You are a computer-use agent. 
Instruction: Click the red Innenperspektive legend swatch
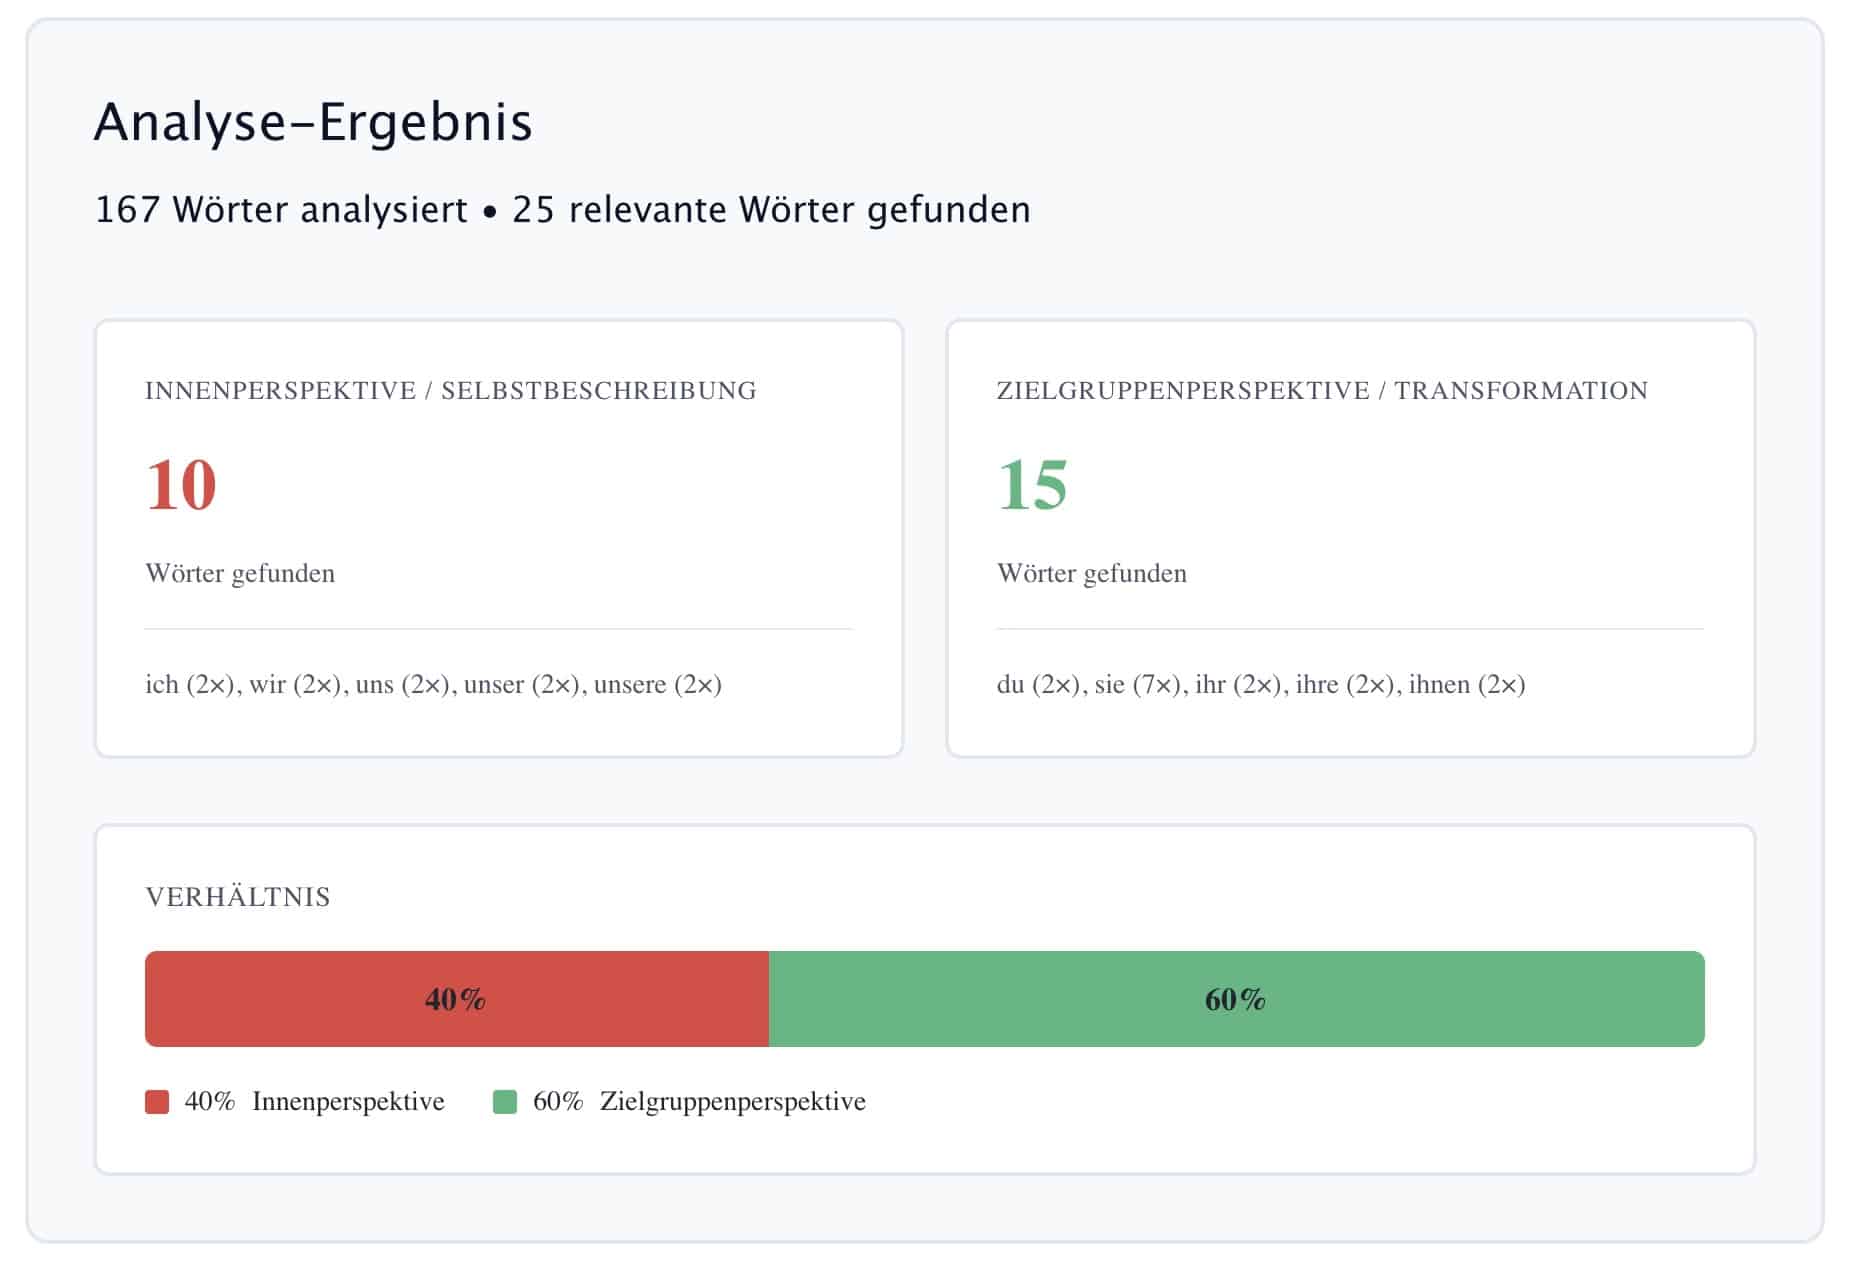pyautogui.click(x=157, y=1101)
